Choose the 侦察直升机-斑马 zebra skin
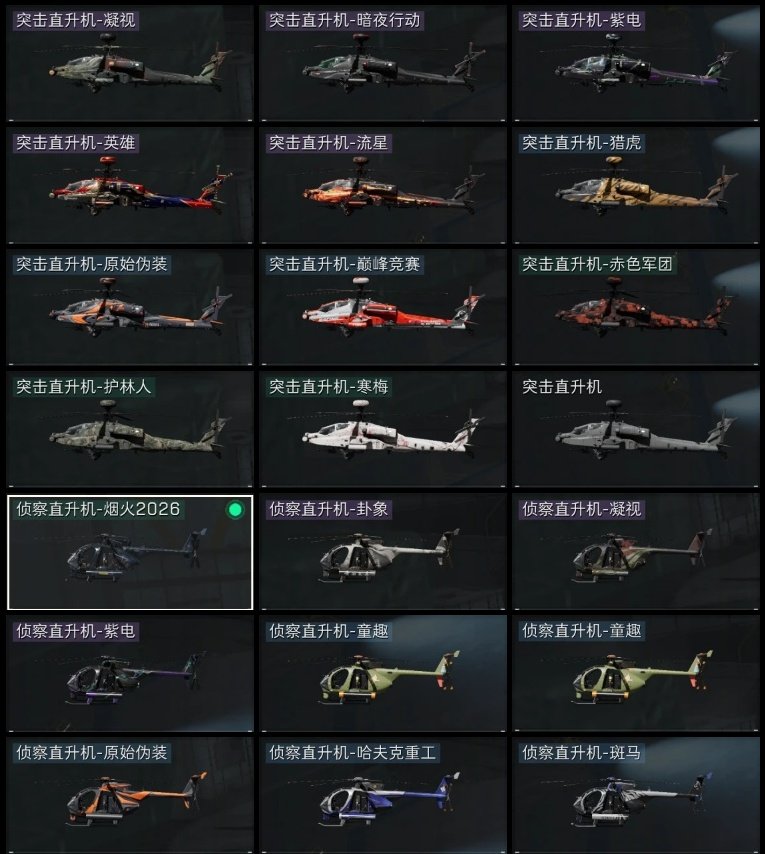Image resolution: width=765 pixels, height=854 pixels. coord(636,796)
